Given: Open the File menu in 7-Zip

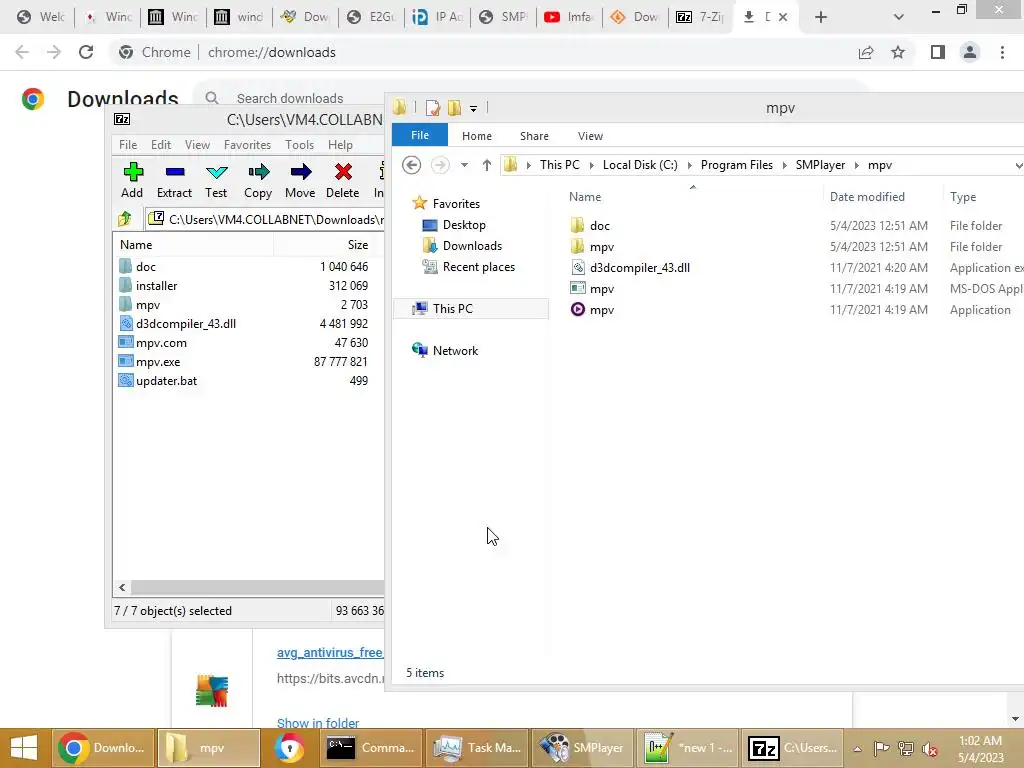Looking at the screenshot, I should click(128, 144).
